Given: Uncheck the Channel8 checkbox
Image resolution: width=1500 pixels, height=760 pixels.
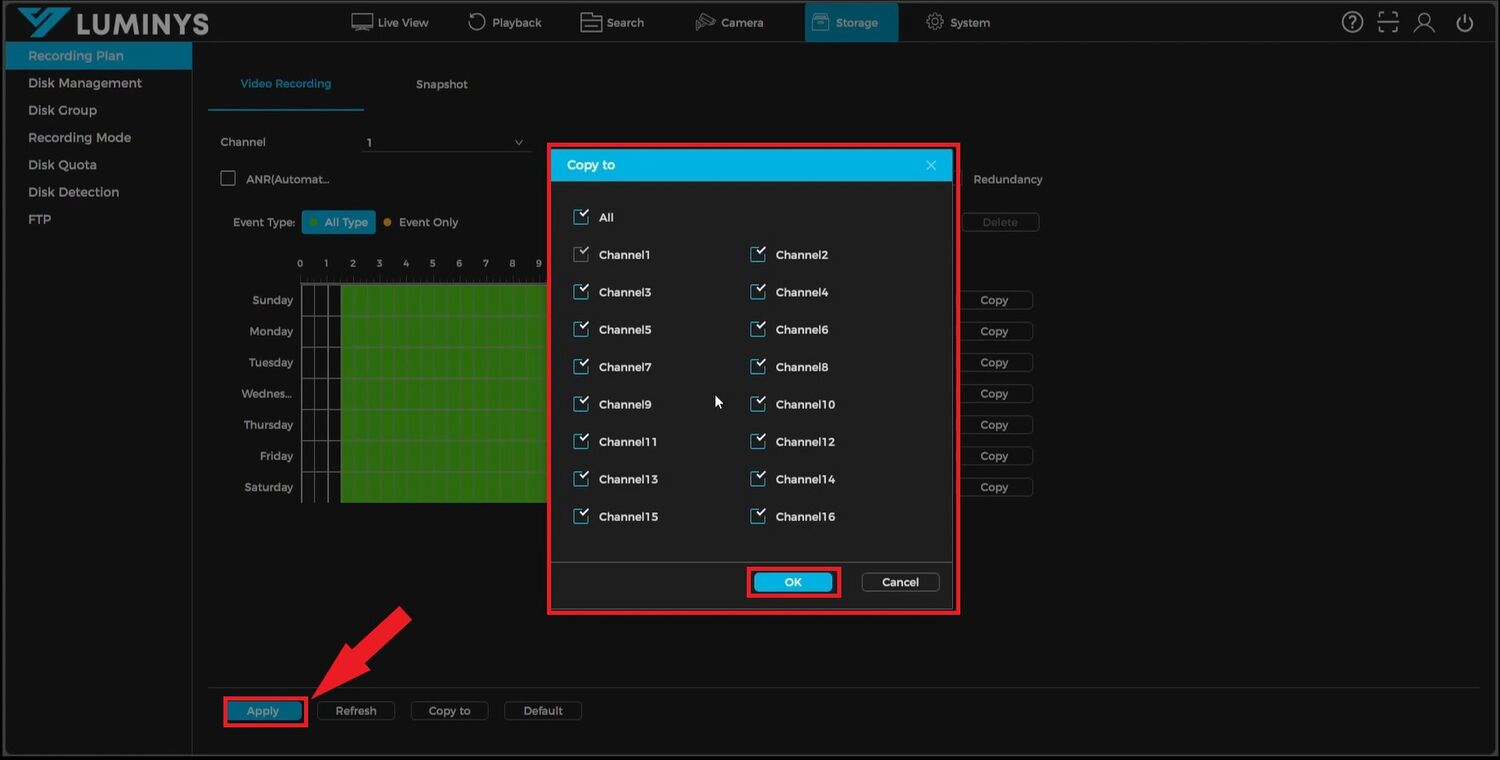Looking at the screenshot, I should pos(758,367).
